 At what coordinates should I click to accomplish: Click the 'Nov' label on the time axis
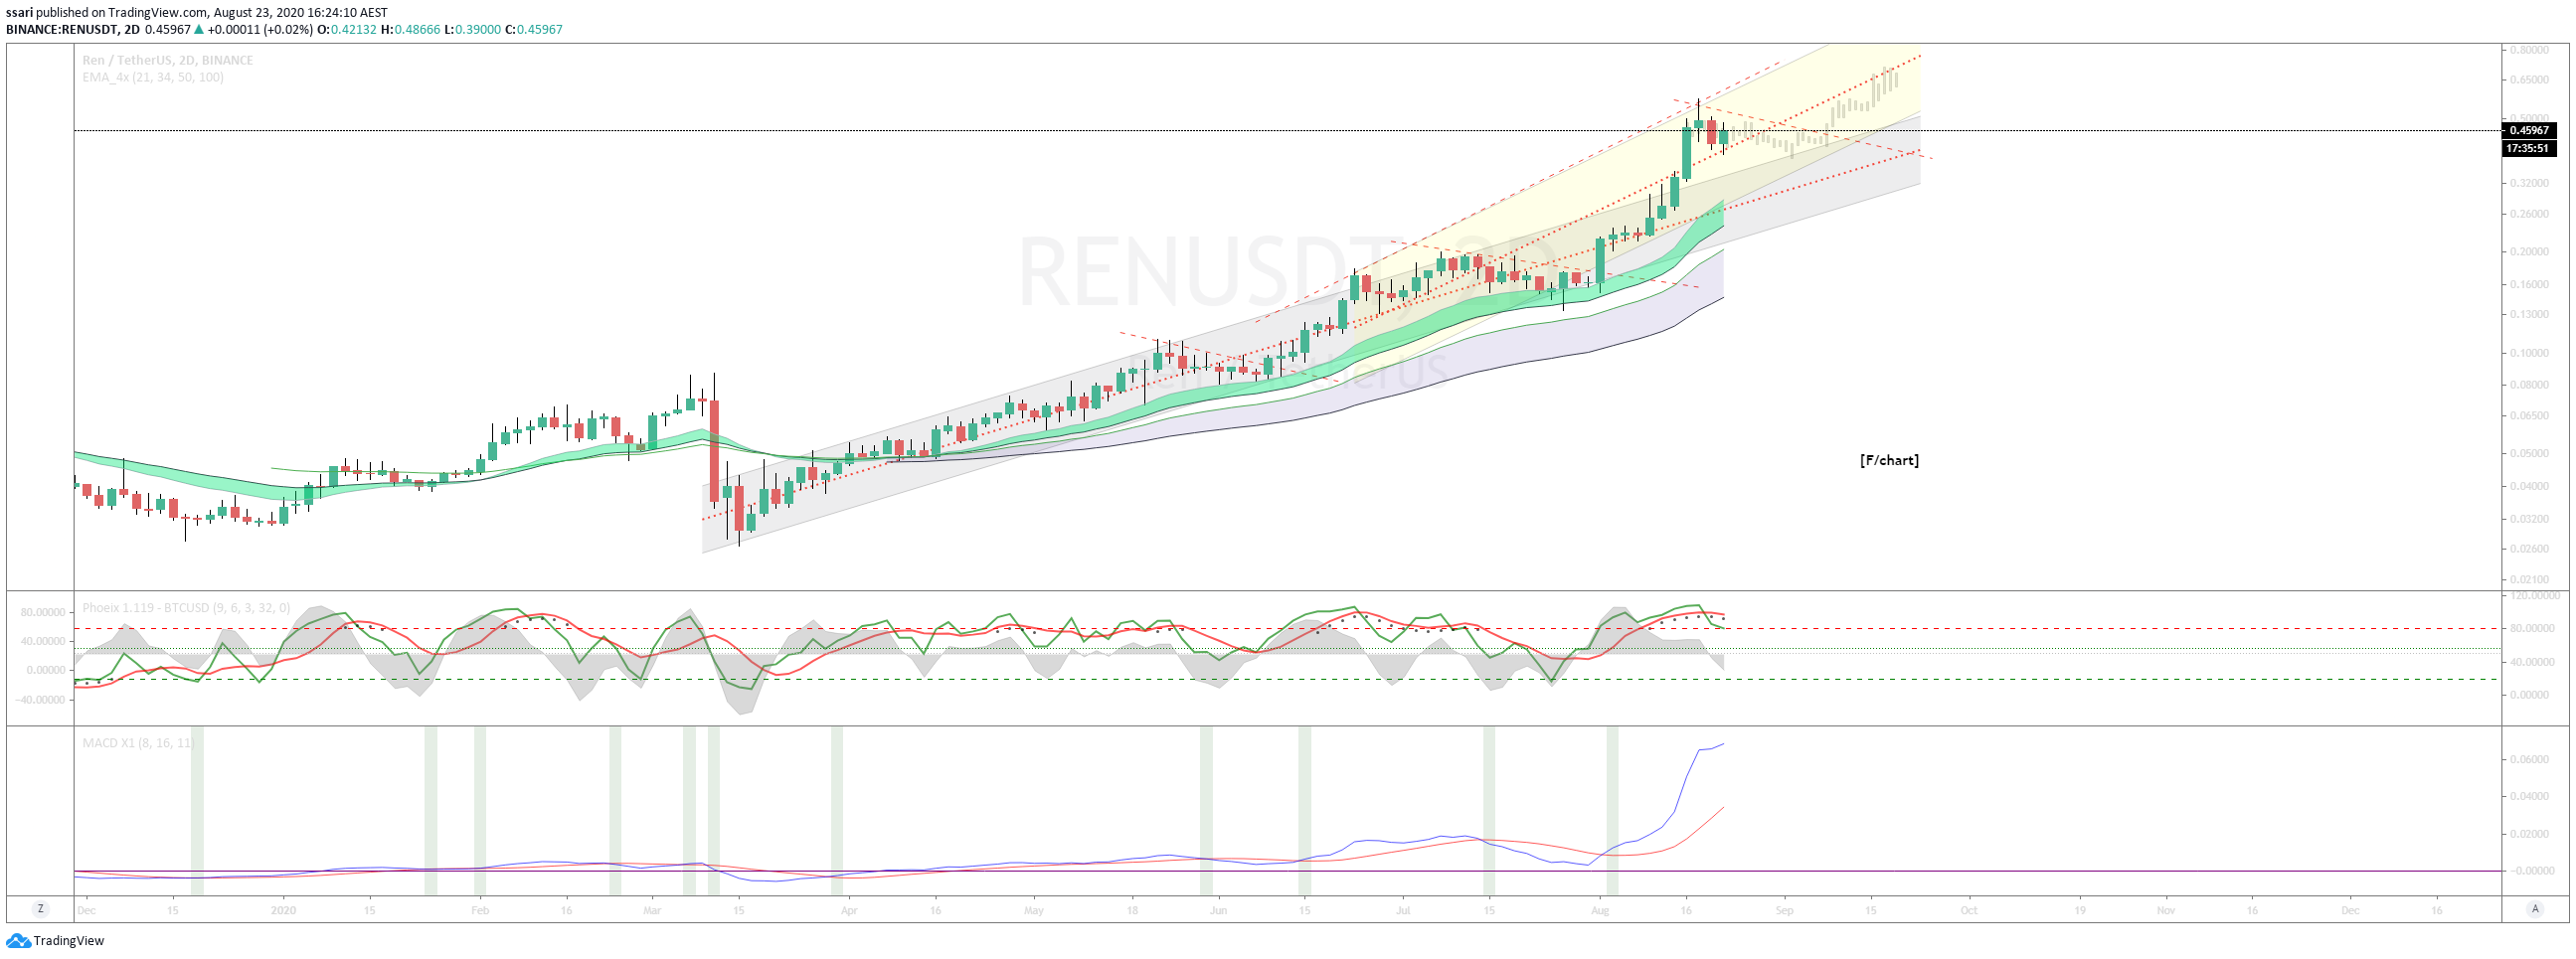[x=2166, y=911]
